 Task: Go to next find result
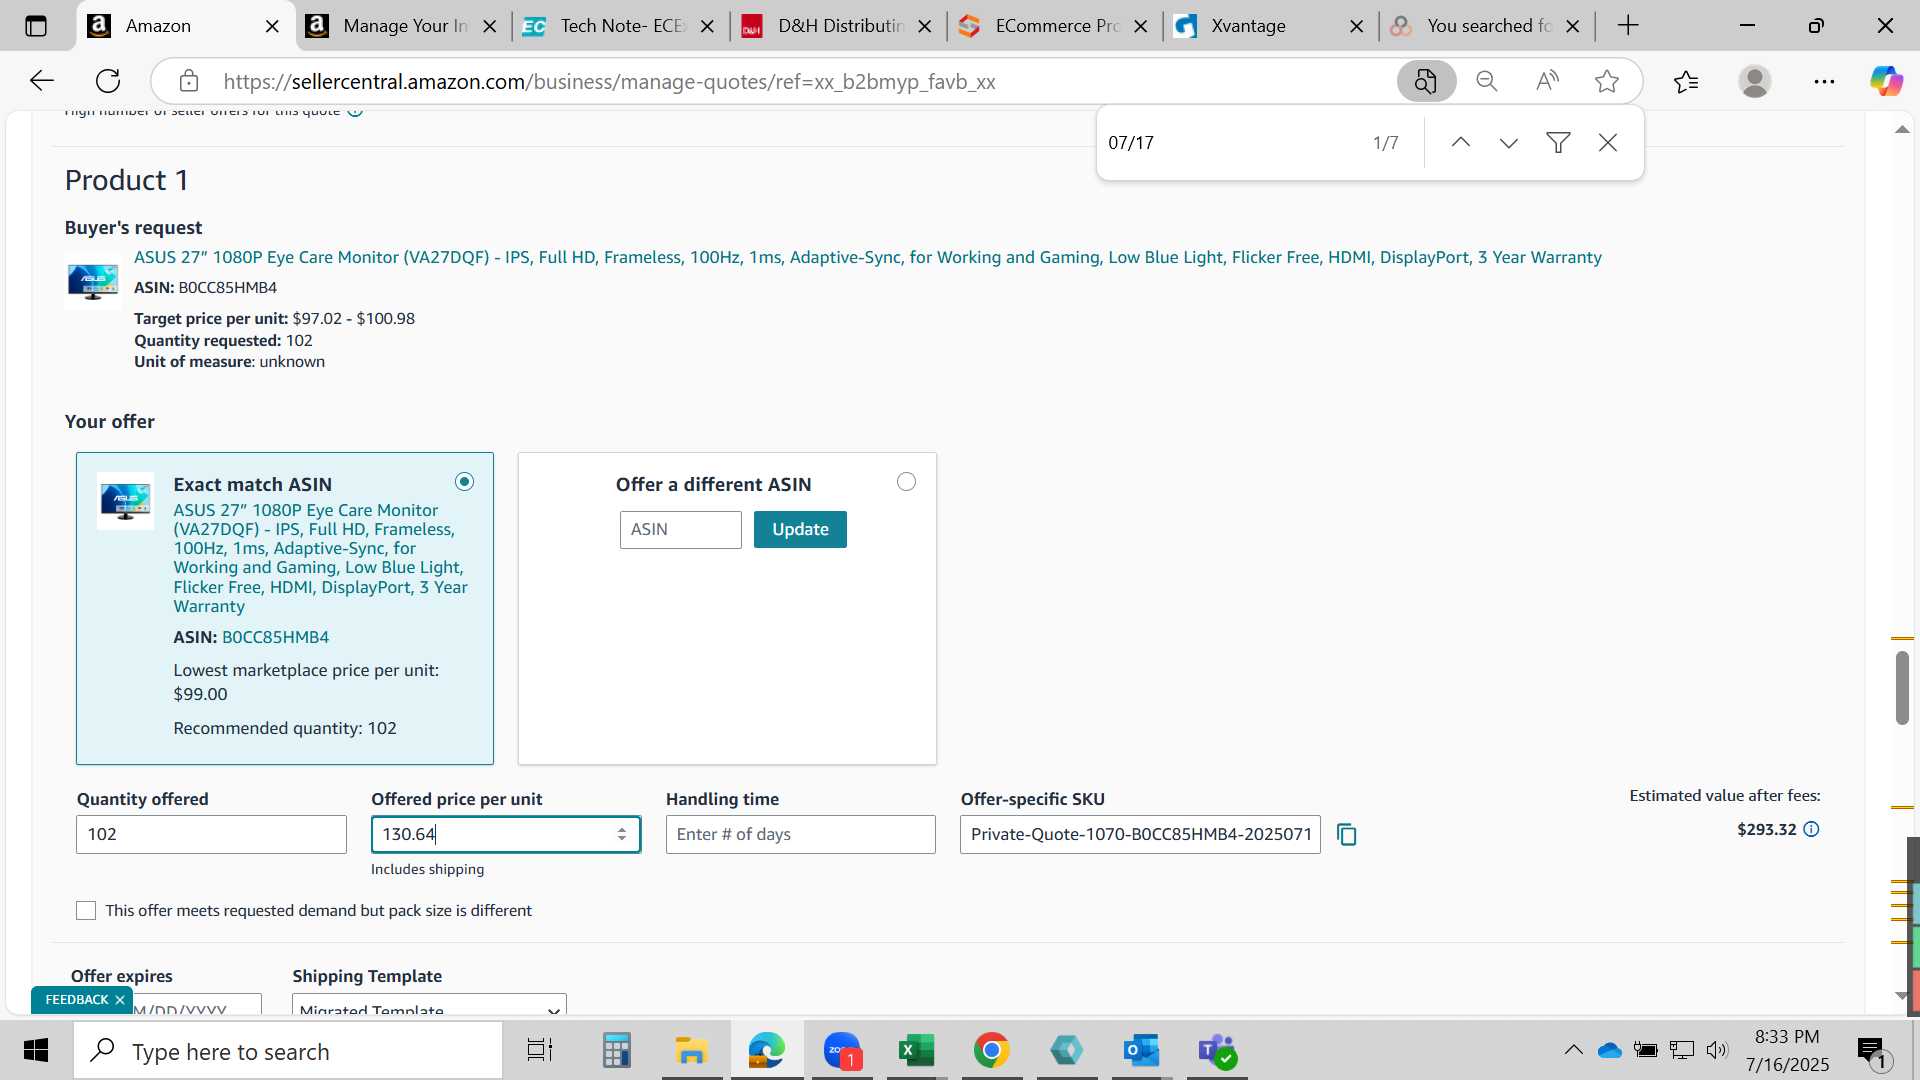pyautogui.click(x=1509, y=143)
